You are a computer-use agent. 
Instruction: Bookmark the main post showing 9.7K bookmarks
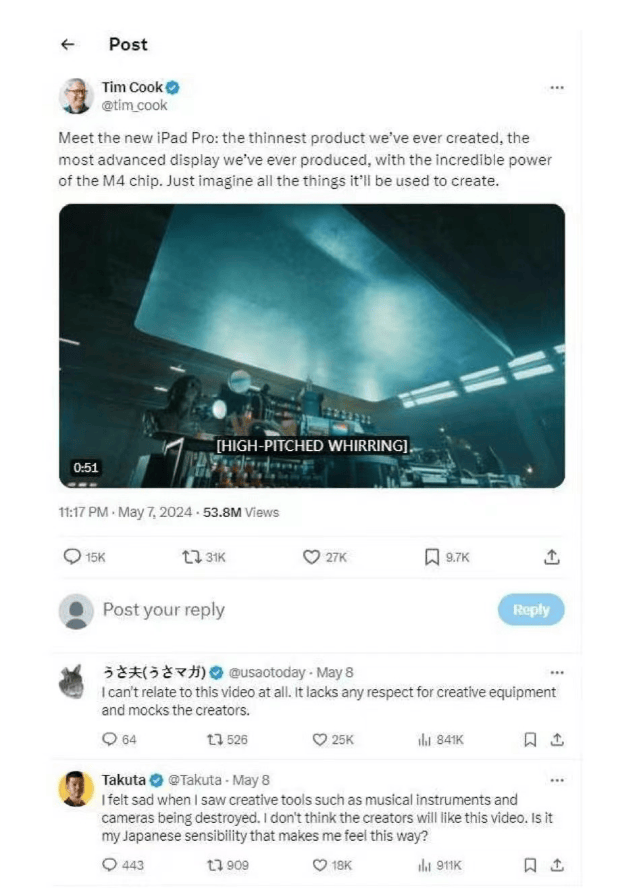pyautogui.click(x=431, y=557)
